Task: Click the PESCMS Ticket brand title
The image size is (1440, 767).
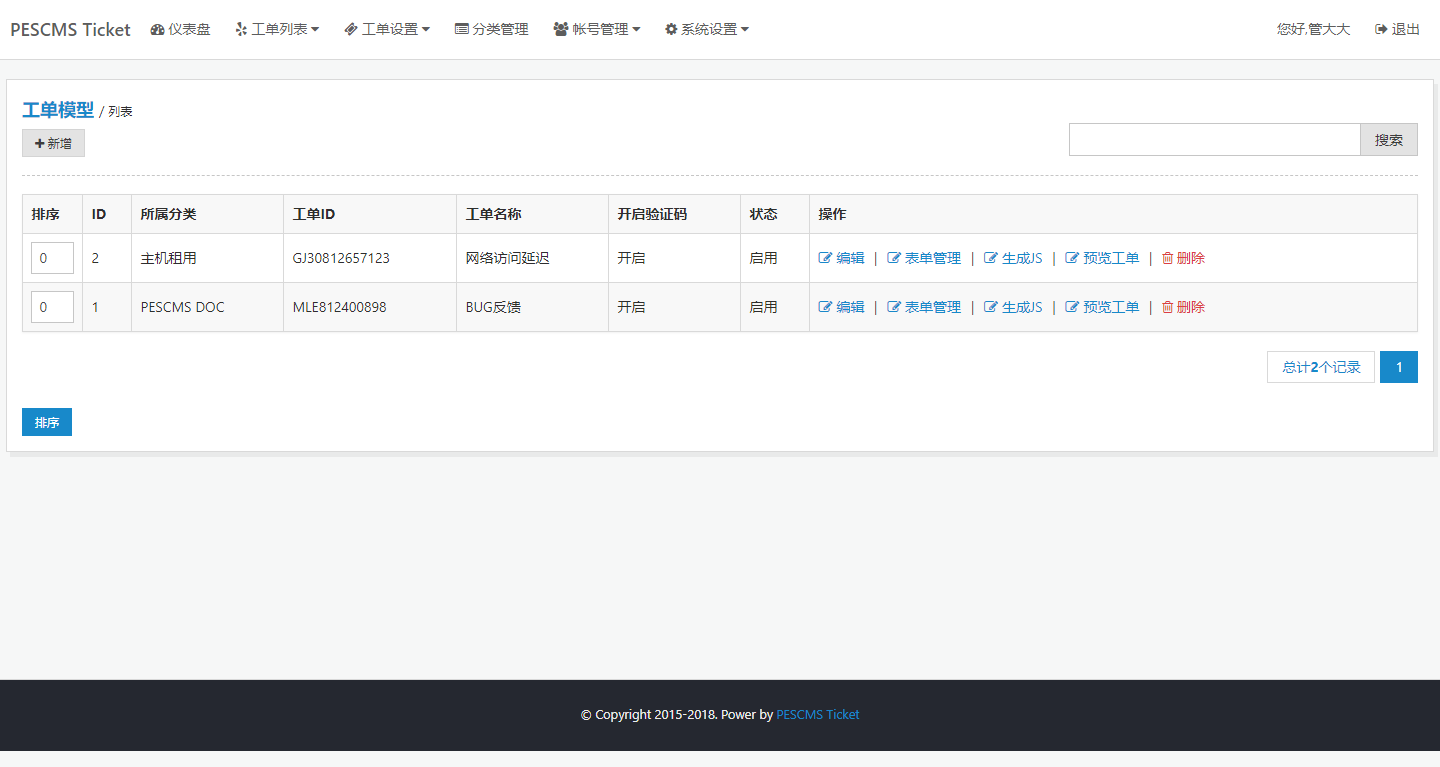Action: [x=70, y=30]
